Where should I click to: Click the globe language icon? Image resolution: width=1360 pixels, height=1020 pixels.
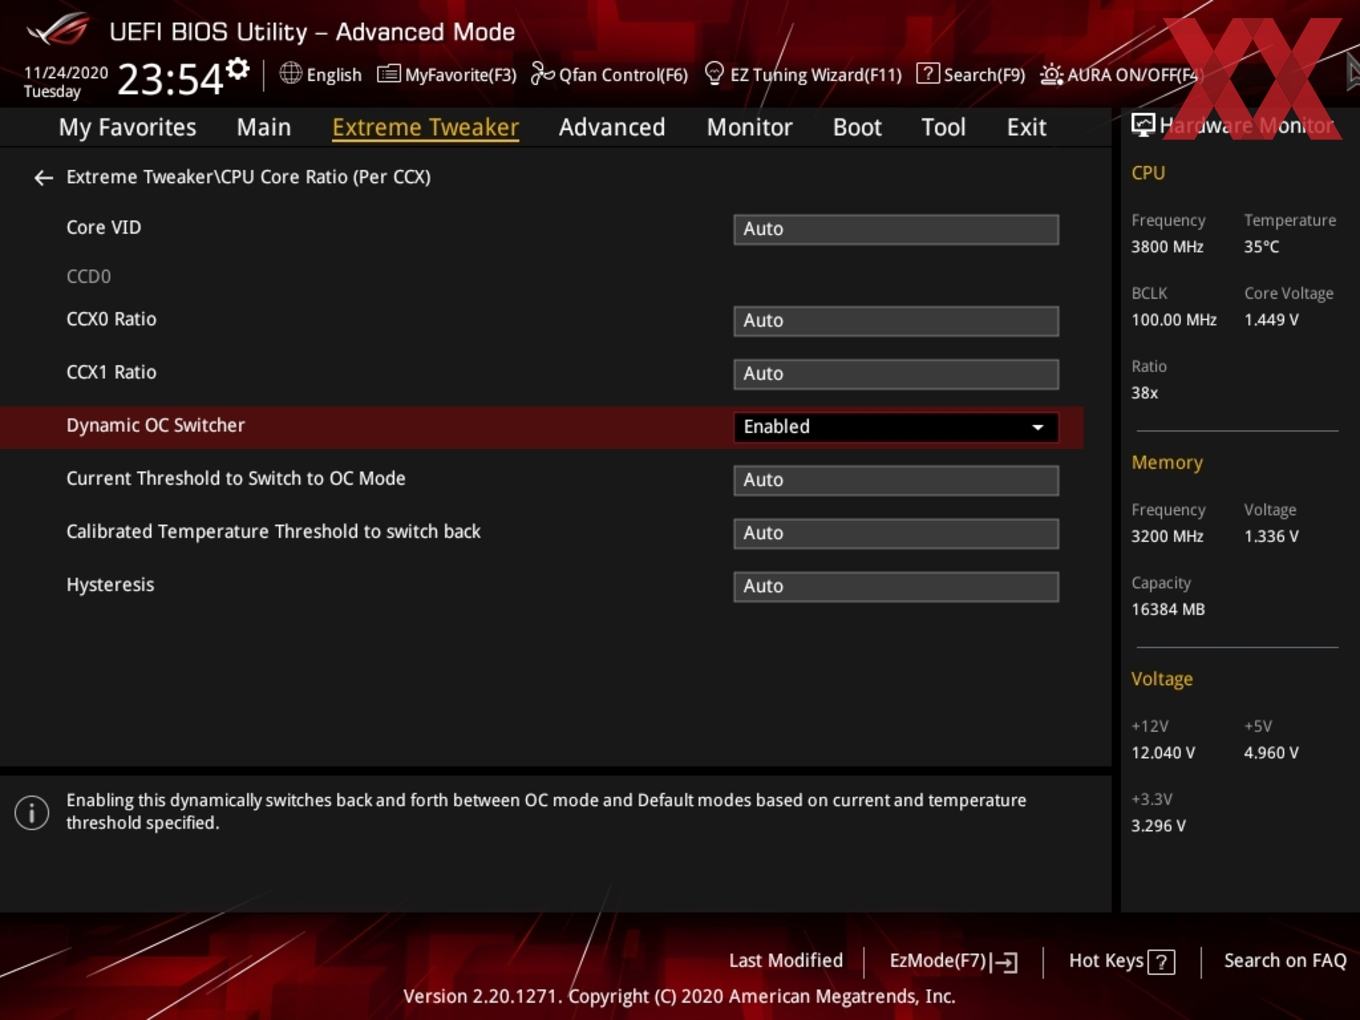(290, 73)
